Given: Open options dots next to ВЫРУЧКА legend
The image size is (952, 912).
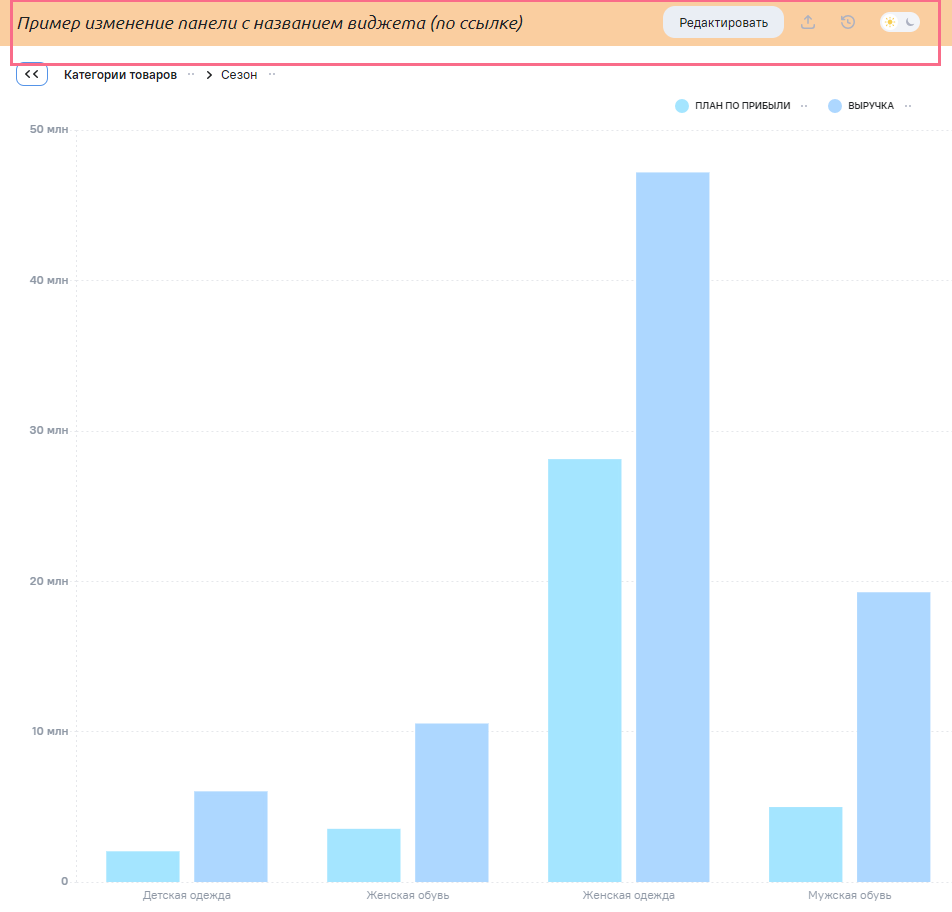Looking at the screenshot, I should click(908, 105).
